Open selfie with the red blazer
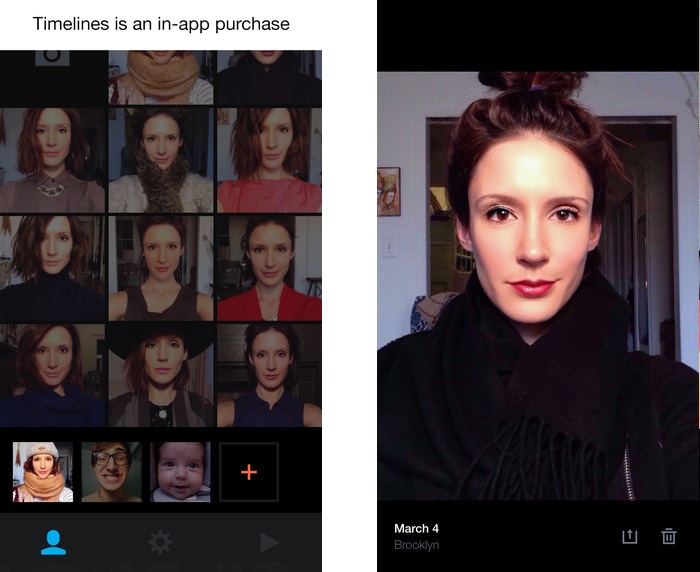Image resolution: width=700 pixels, height=572 pixels. tap(269, 268)
